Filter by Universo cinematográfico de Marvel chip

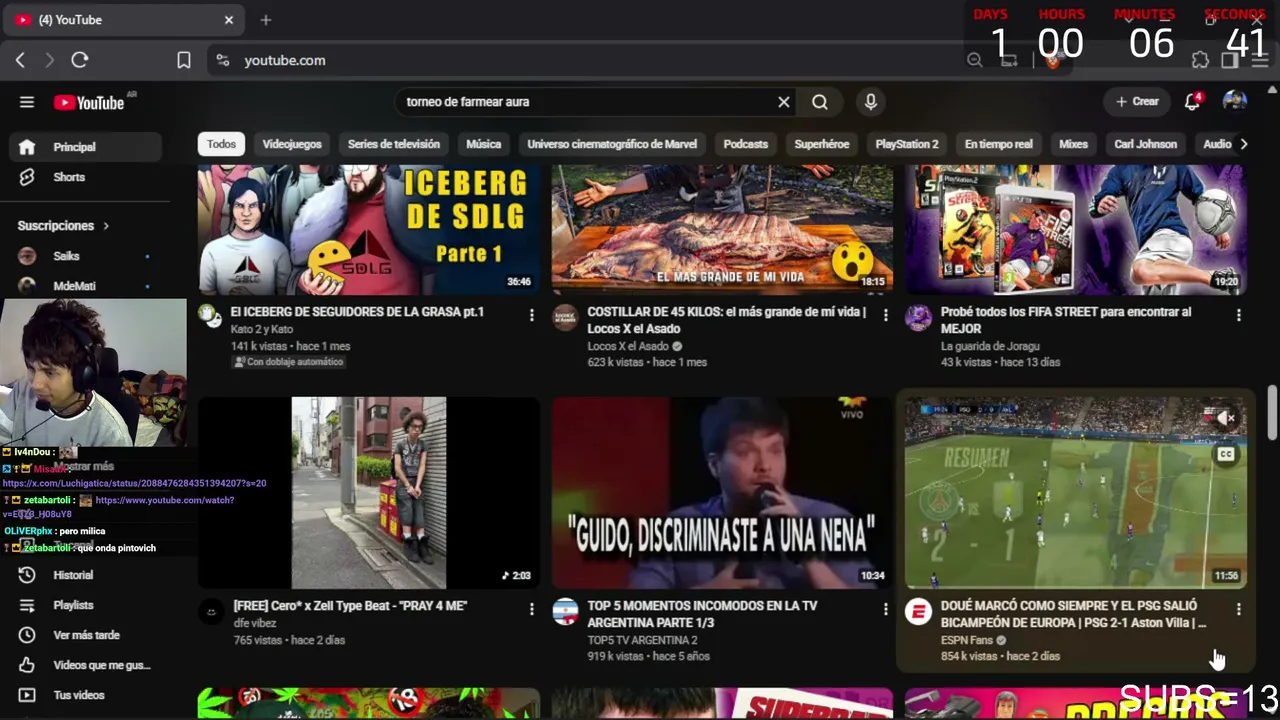point(612,144)
